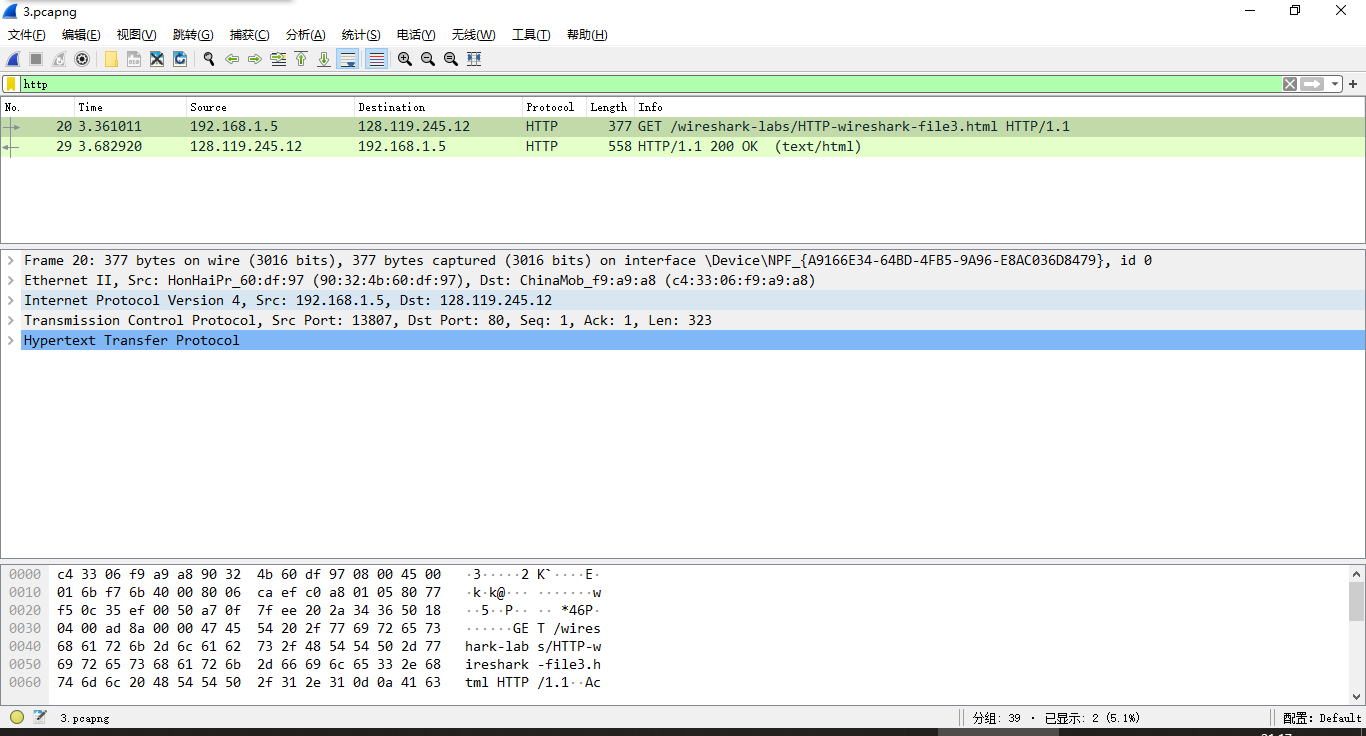This screenshot has width=1366, height=736.
Task: Click the expert info circle in status bar
Action: pos(17,717)
